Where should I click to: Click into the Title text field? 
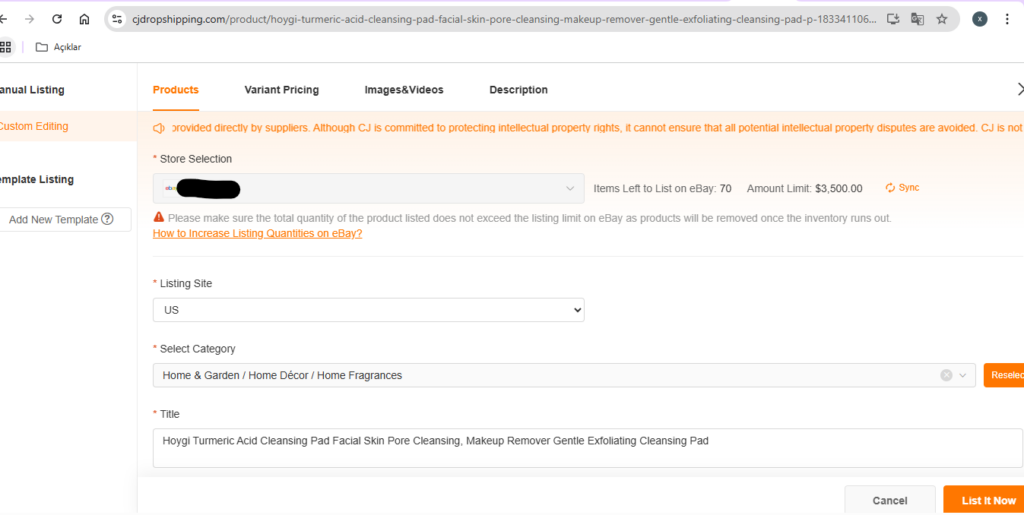click(x=587, y=448)
